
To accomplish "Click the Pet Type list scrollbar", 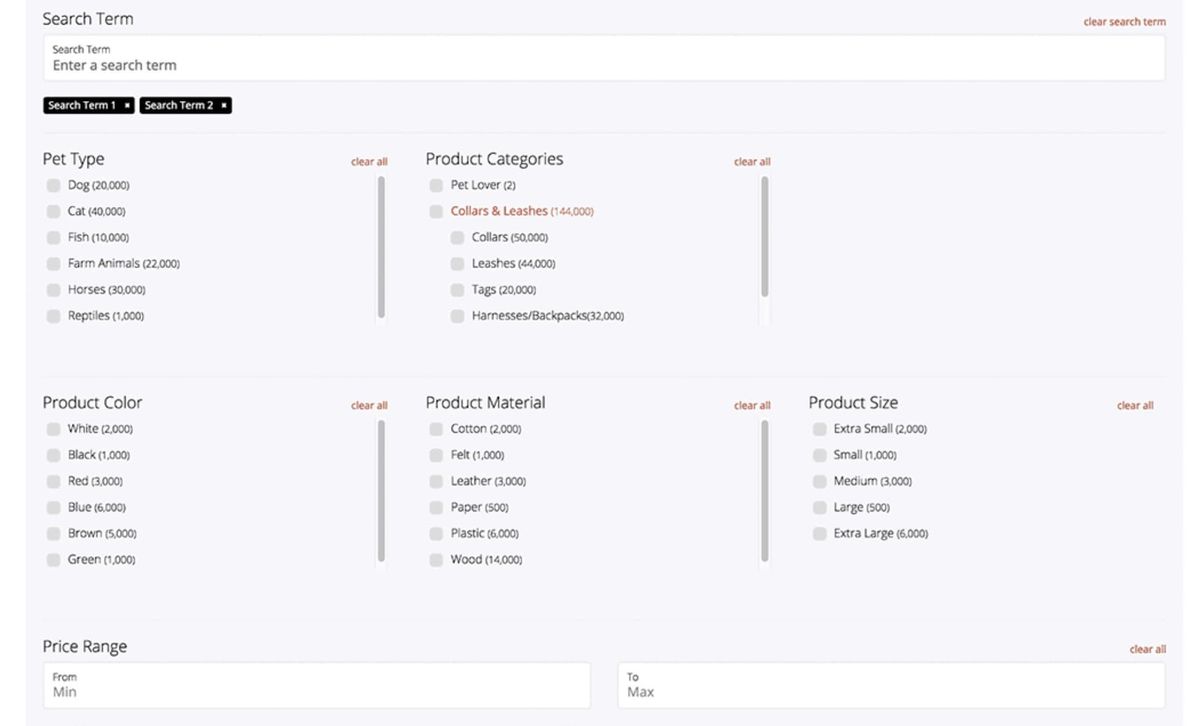I will tap(382, 247).
